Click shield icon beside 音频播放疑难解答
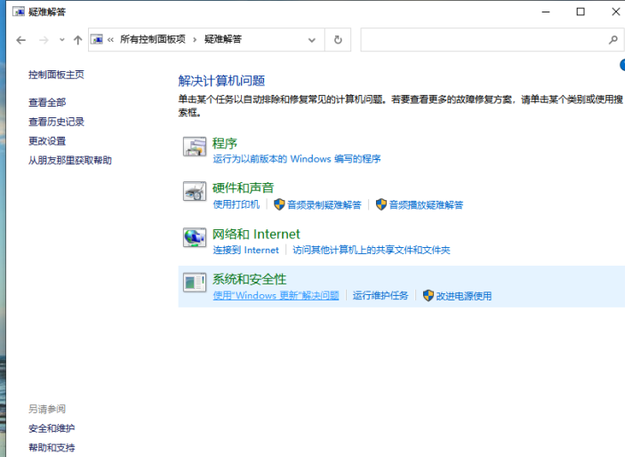 pyautogui.click(x=381, y=204)
